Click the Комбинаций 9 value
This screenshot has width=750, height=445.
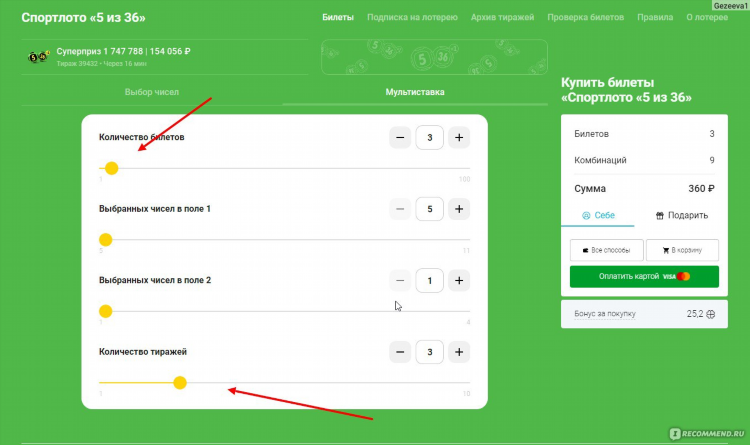coord(712,160)
